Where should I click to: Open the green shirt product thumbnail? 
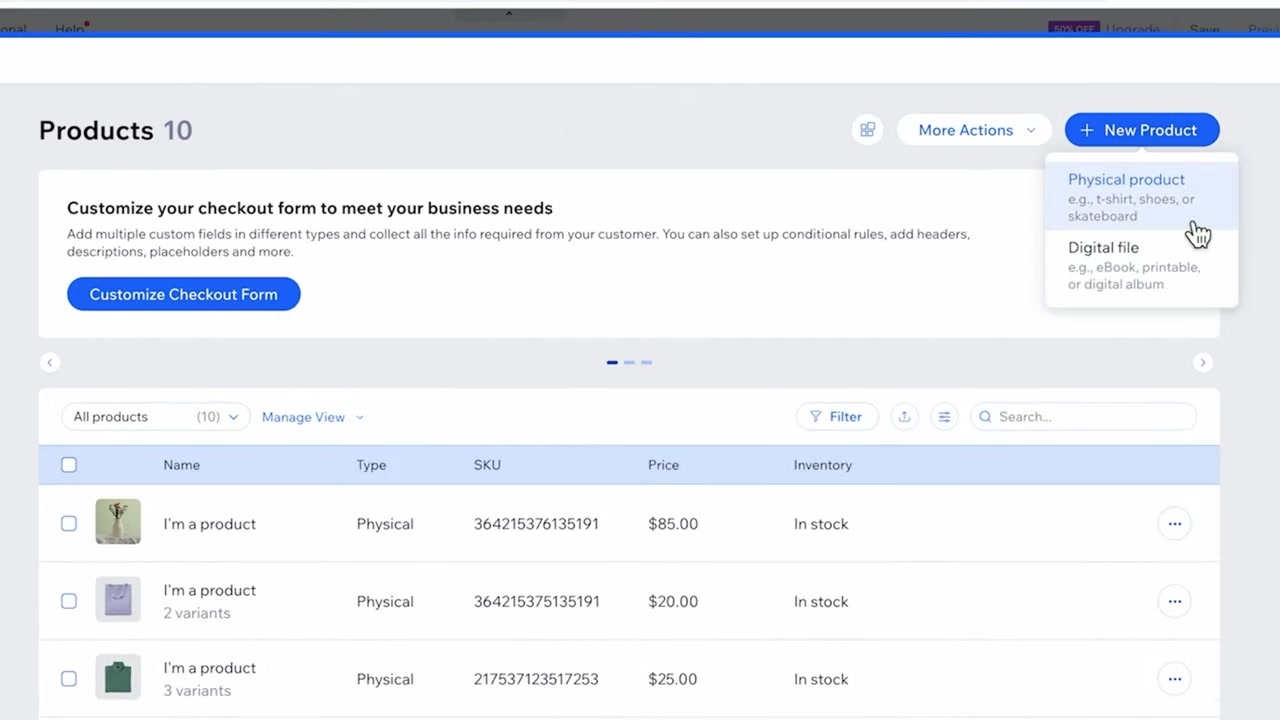118,677
